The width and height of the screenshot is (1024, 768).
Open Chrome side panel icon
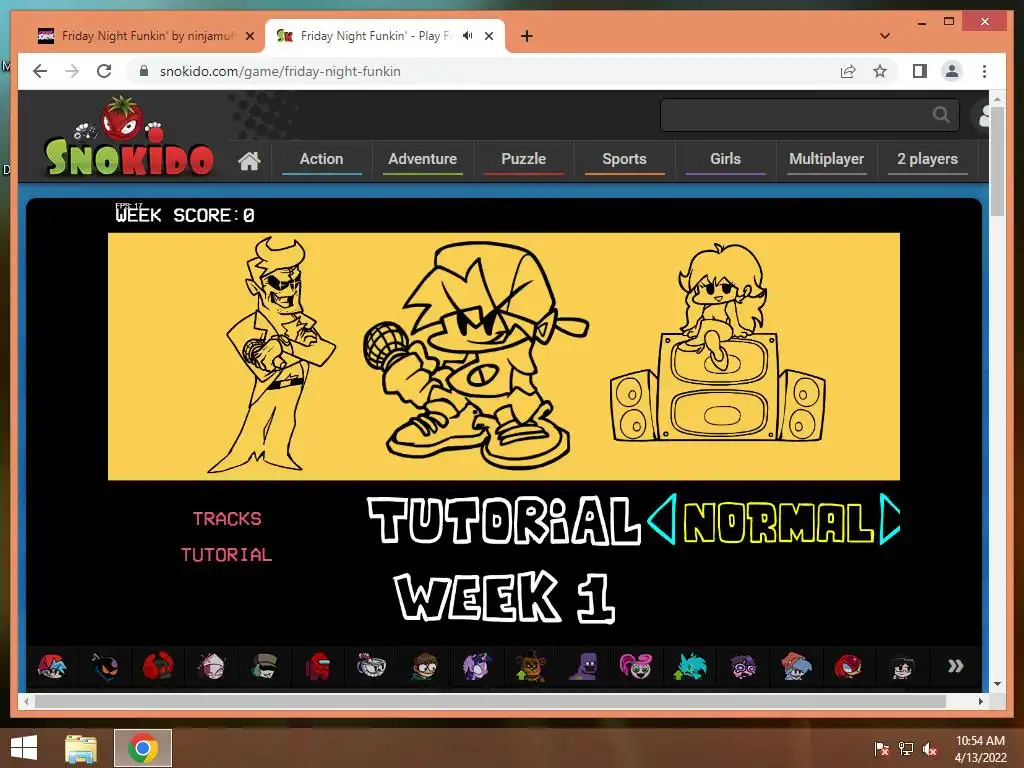pyautogui.click(x=920, y=71)
